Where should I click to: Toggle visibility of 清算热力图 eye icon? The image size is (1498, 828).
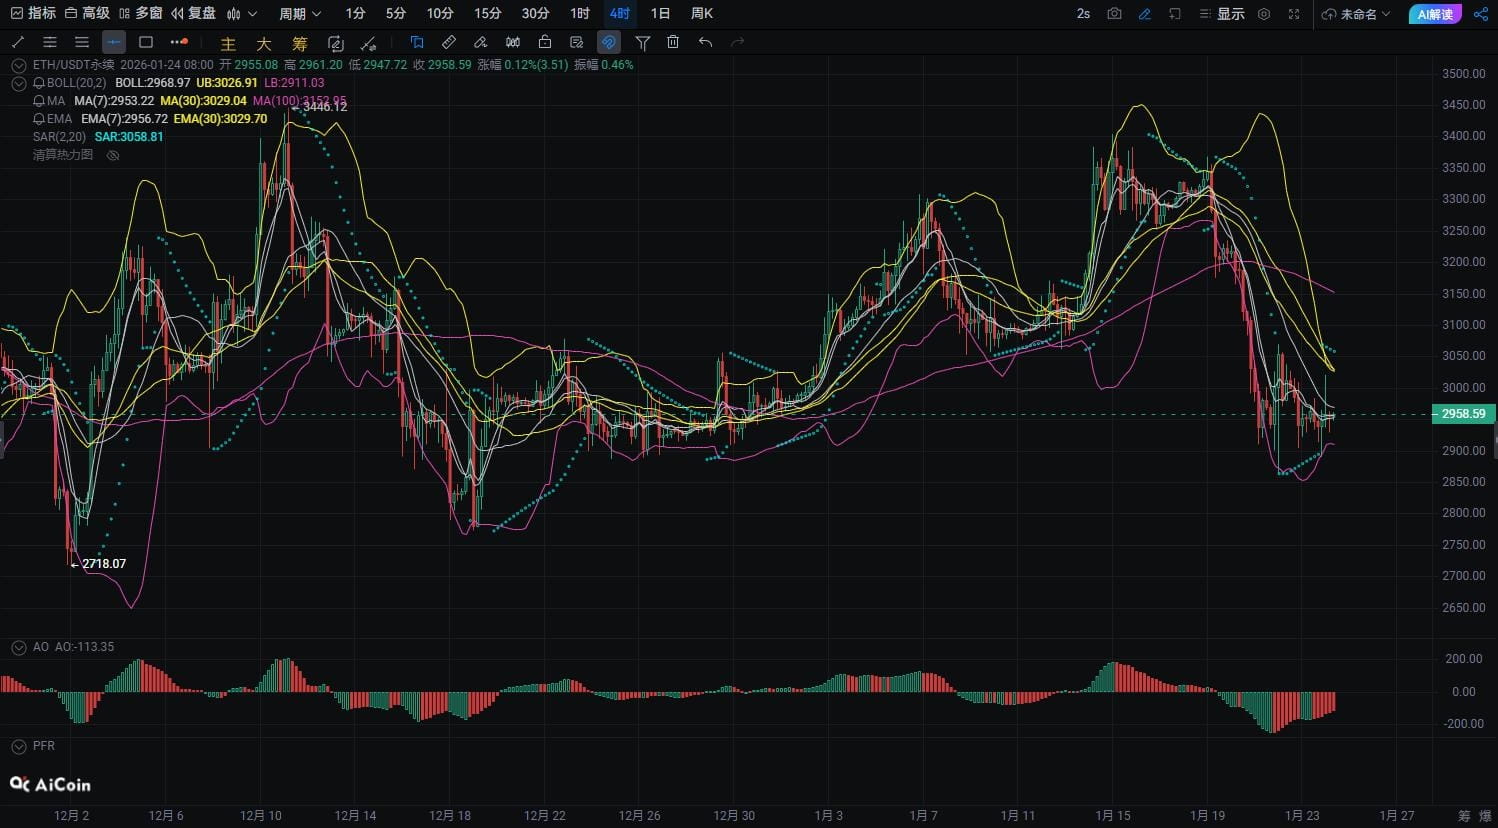113,155
